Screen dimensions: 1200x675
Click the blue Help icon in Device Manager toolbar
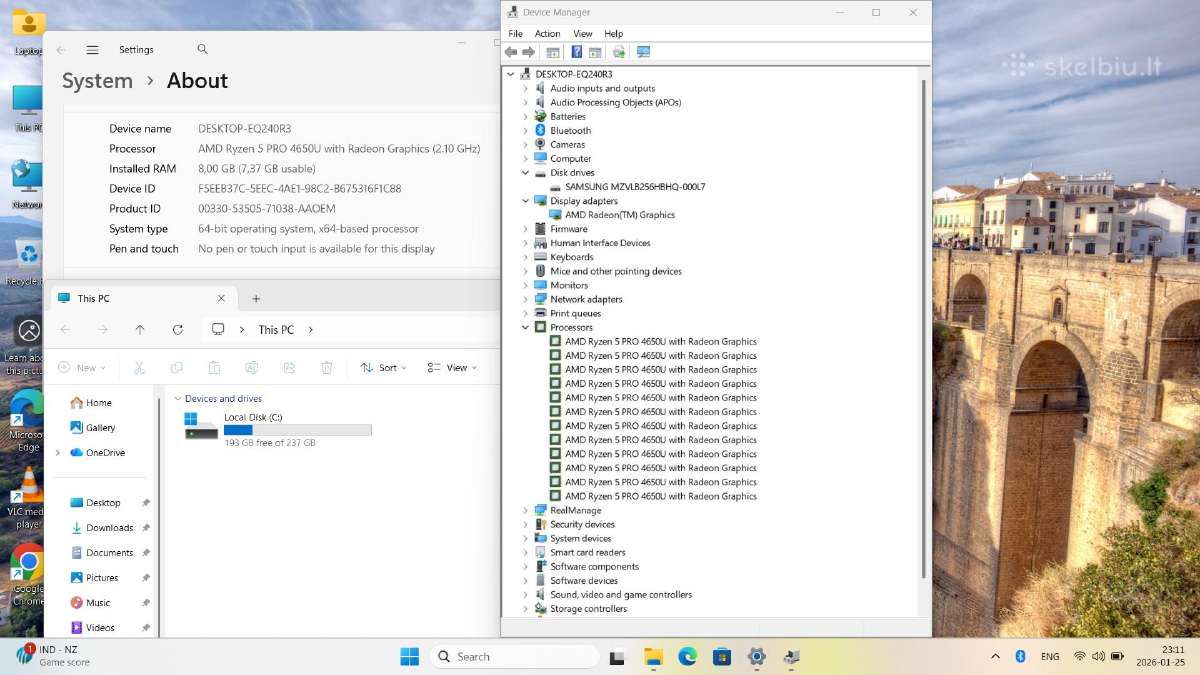pos(576,52)
